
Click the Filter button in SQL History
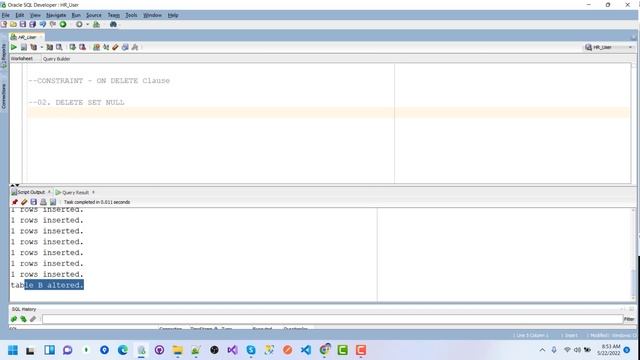629,319
